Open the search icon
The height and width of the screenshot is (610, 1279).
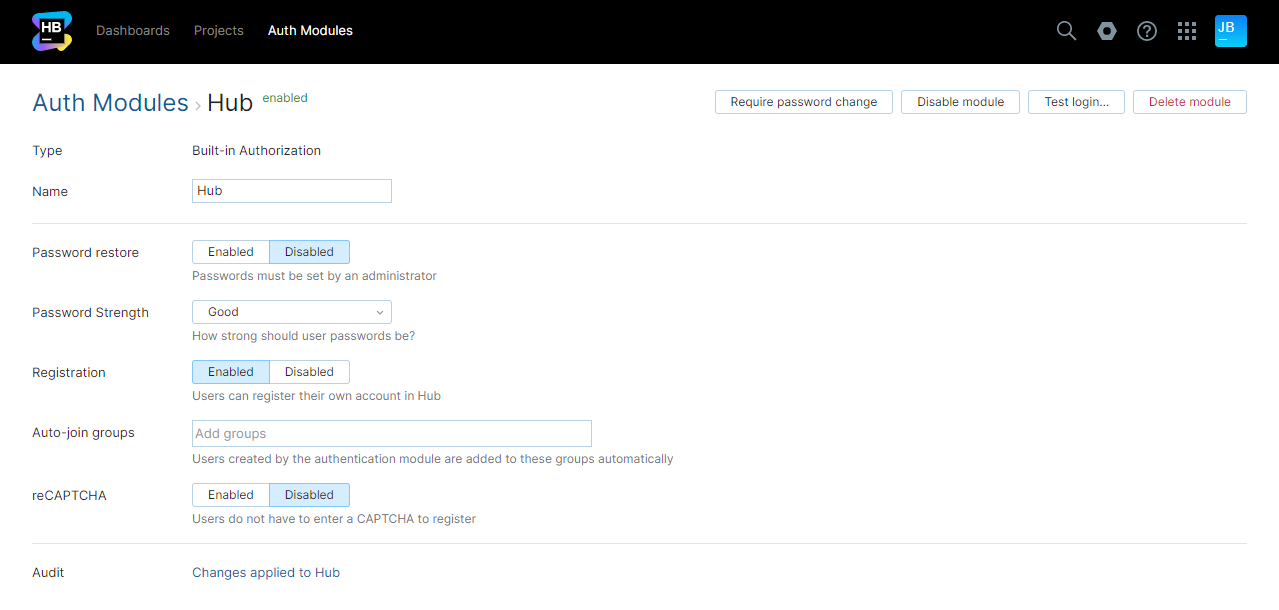click(x=1066, y=31)
